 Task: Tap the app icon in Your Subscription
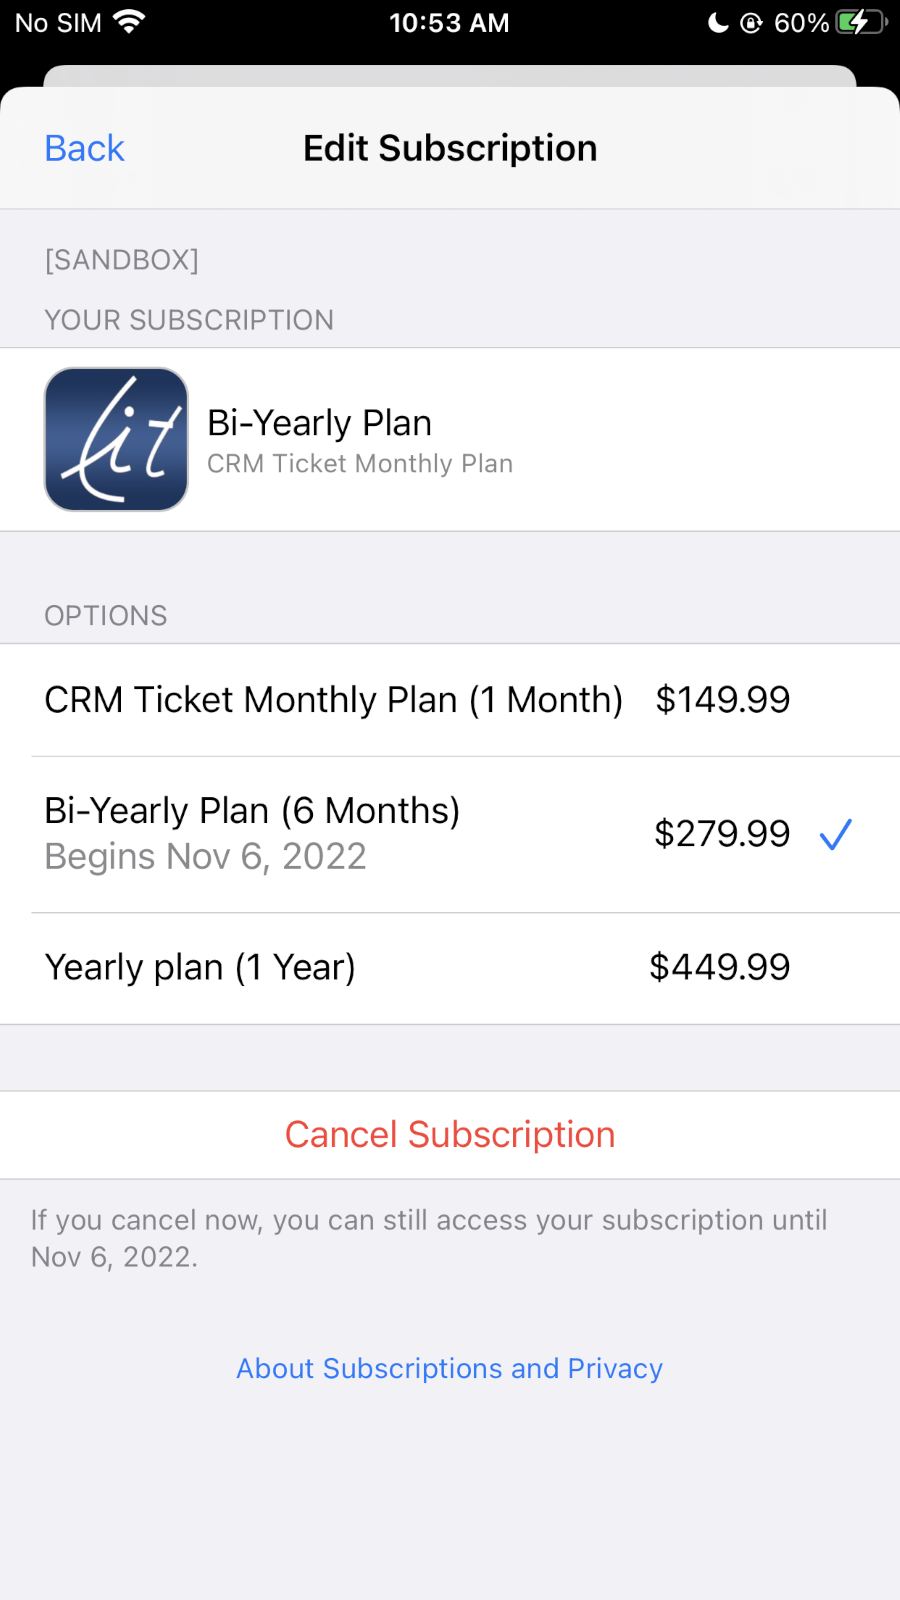[x=116, y=439]
